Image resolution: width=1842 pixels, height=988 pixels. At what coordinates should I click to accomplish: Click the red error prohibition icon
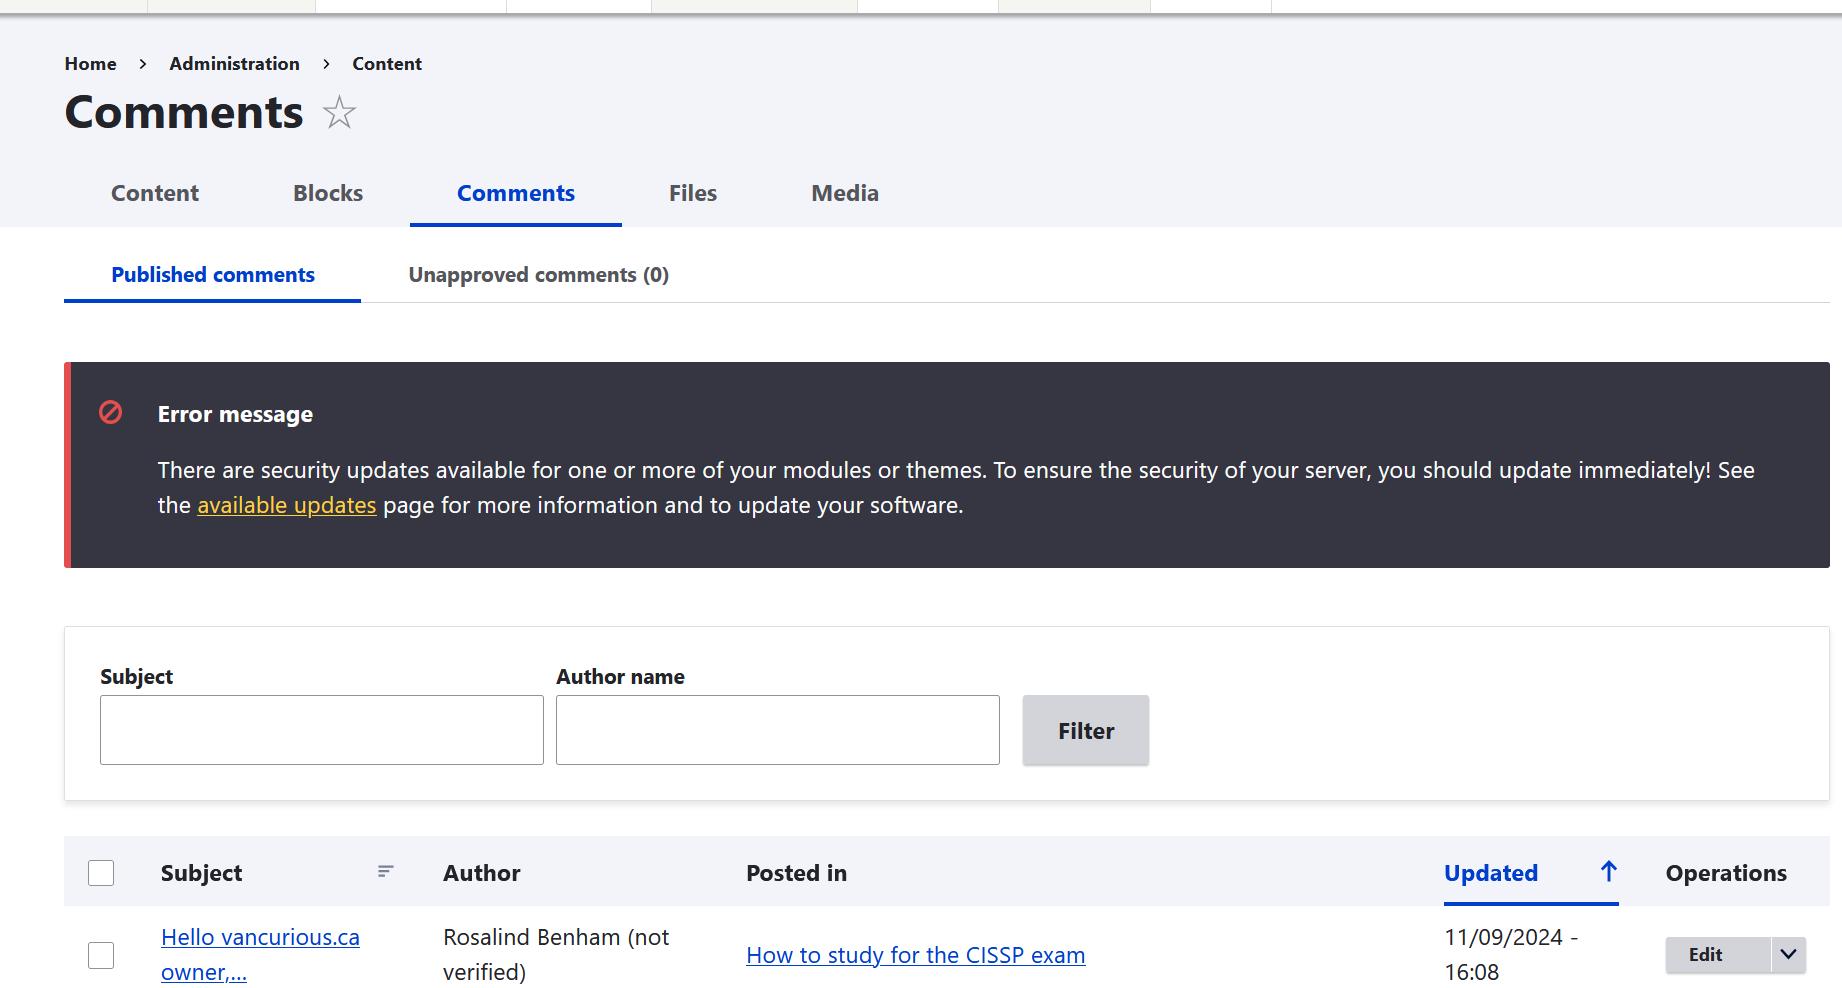(x=111, y=412)
